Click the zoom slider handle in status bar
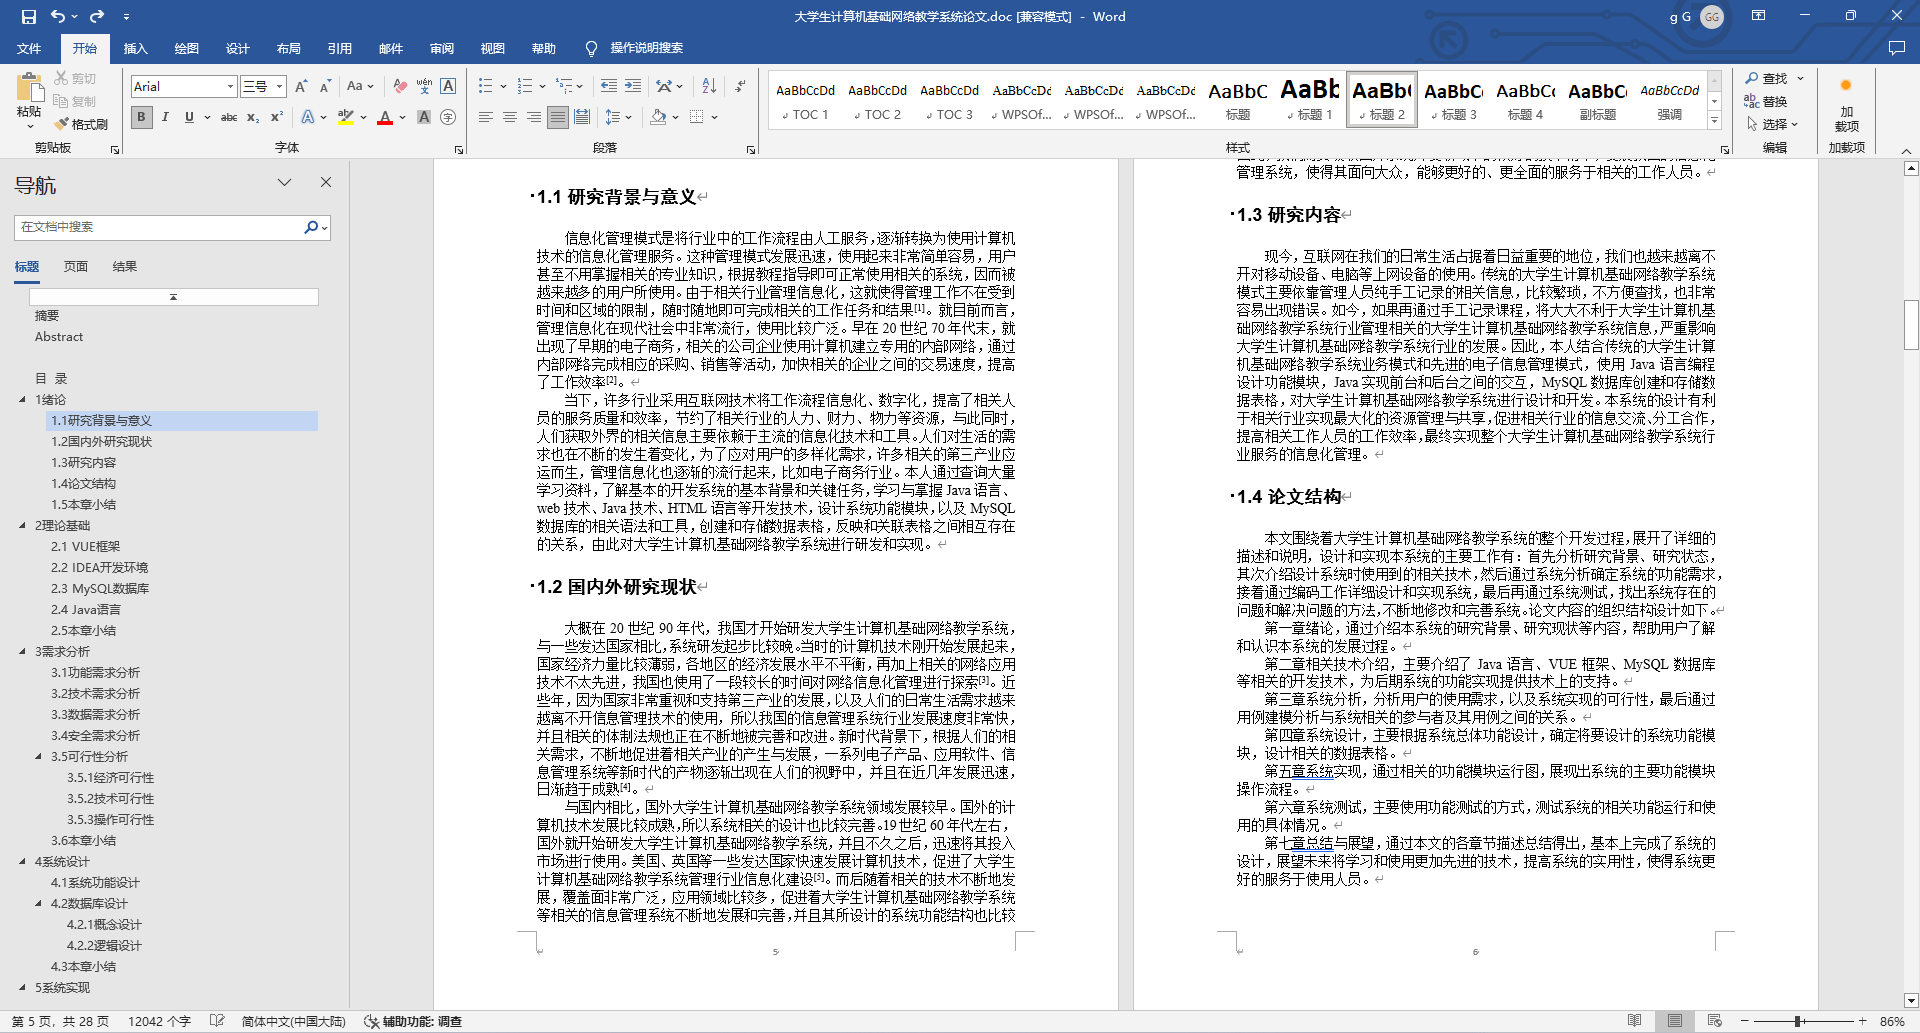The image size is (1920, 1033). [x=1798, y=1021]
